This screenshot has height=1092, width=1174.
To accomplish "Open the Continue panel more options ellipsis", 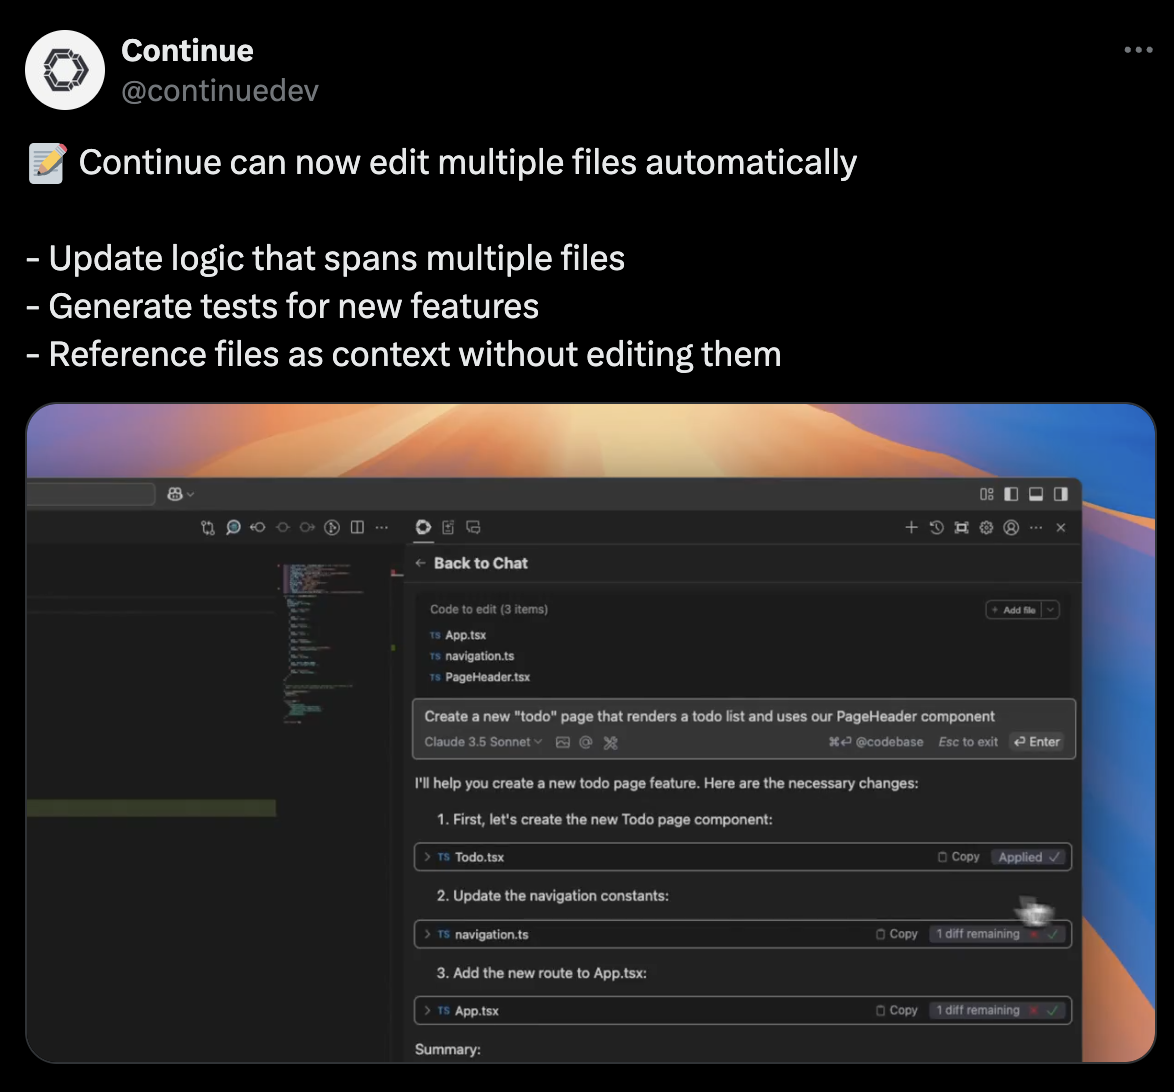I will pos(1035,527).
